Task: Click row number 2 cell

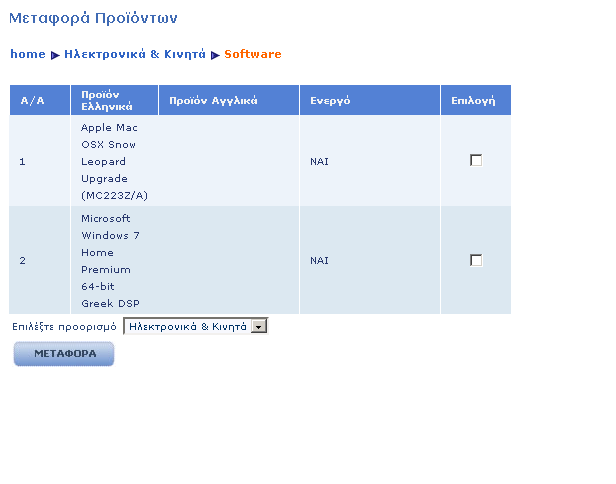Action: [40, 260]
